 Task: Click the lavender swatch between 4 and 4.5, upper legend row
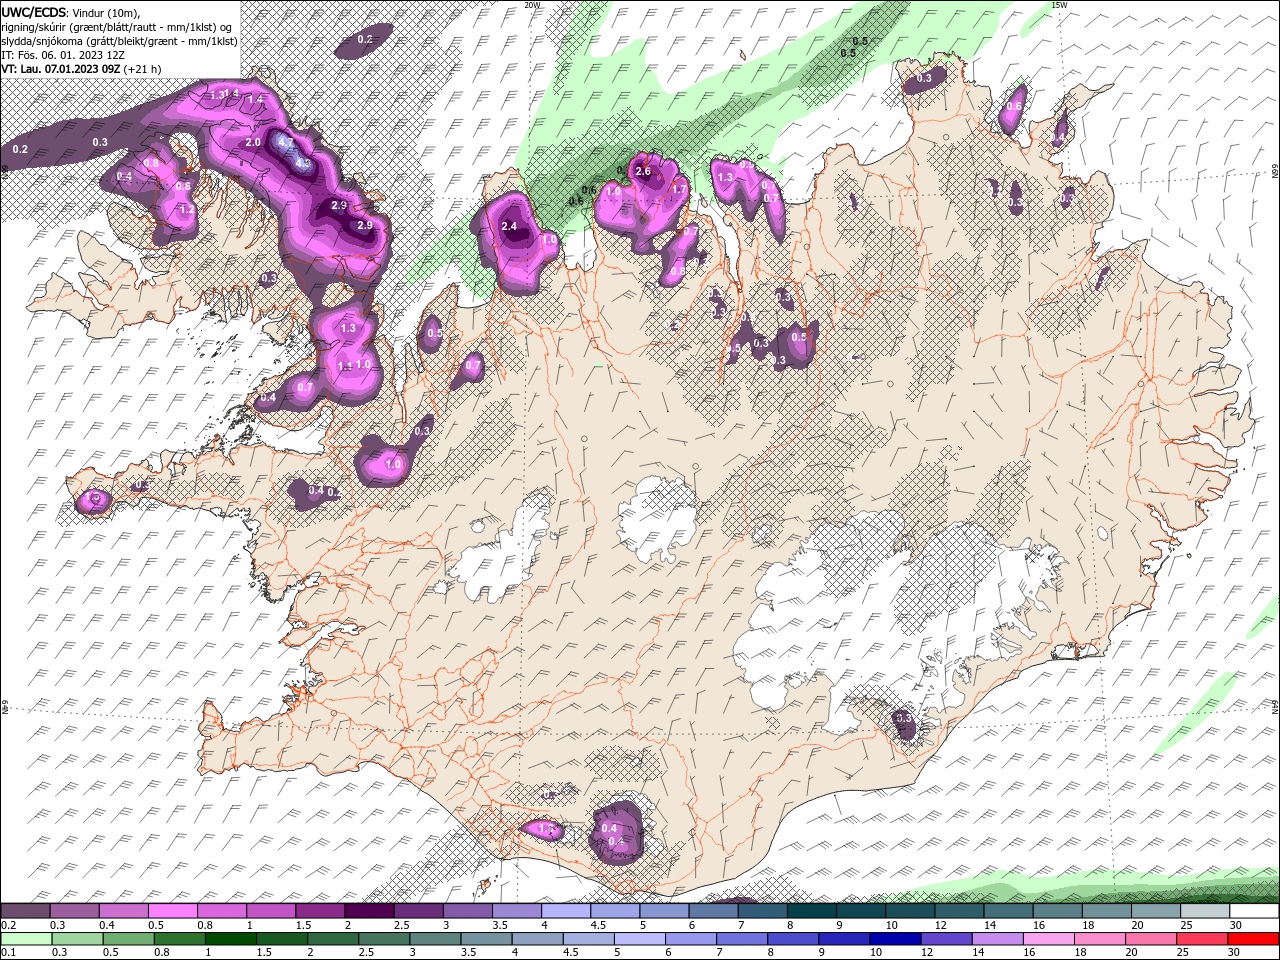pyautogui.click(x=566, y=911)
